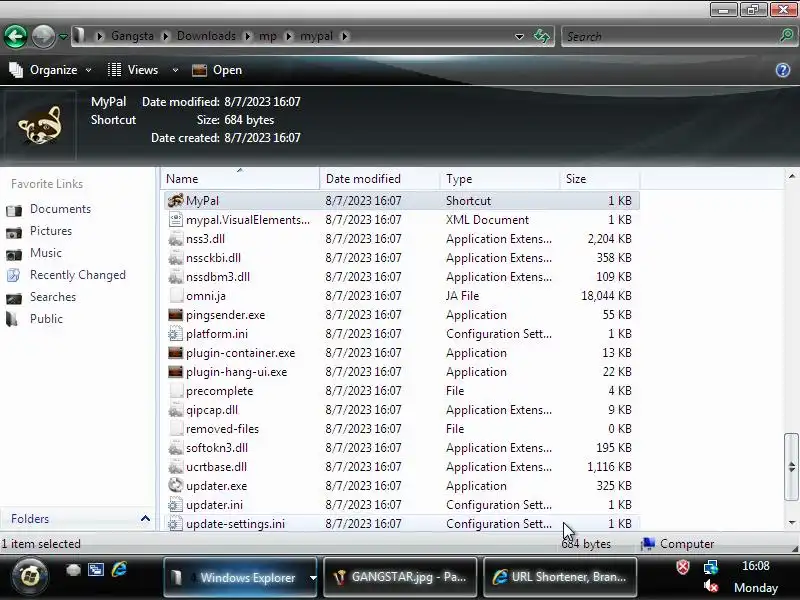This screenshot has width=800, height=600.
Task: Expand the Folders pane chevron
Action: (145, 518)
